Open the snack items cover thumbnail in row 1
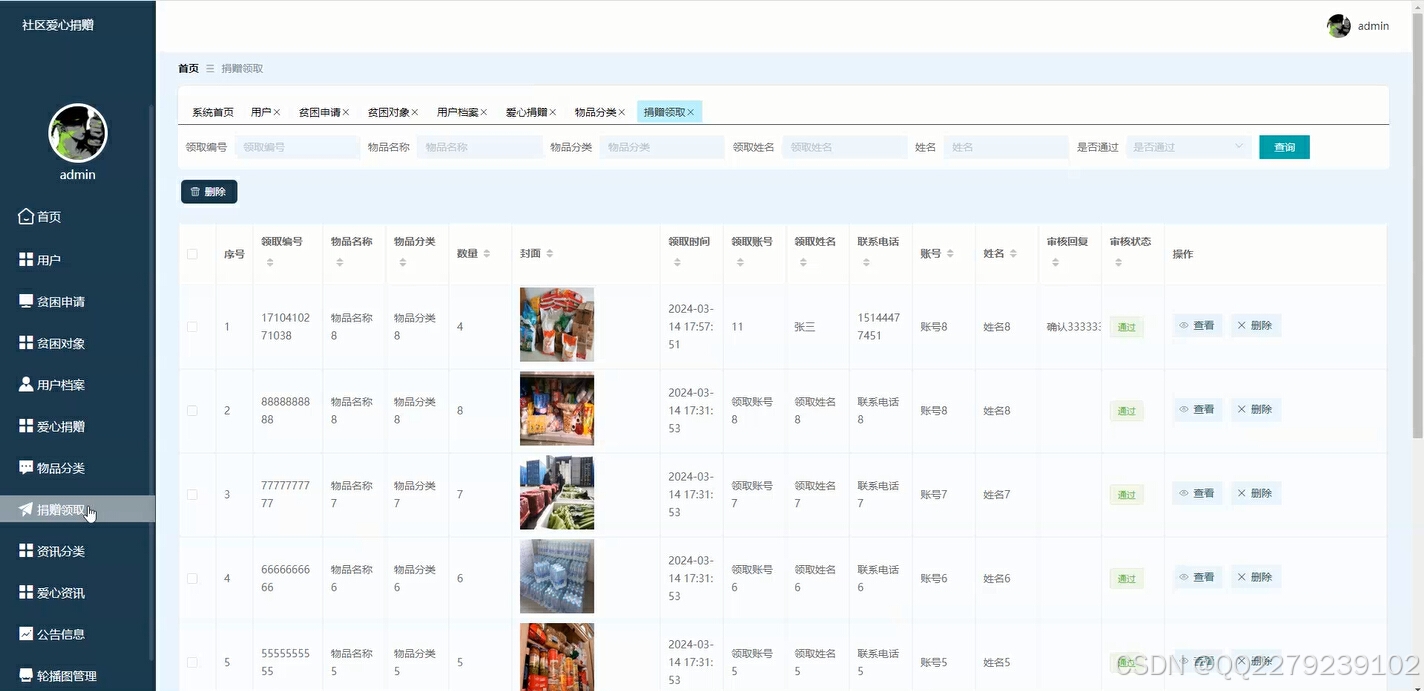The height and width of the screenshot is (691, 1424). [556, 326]
